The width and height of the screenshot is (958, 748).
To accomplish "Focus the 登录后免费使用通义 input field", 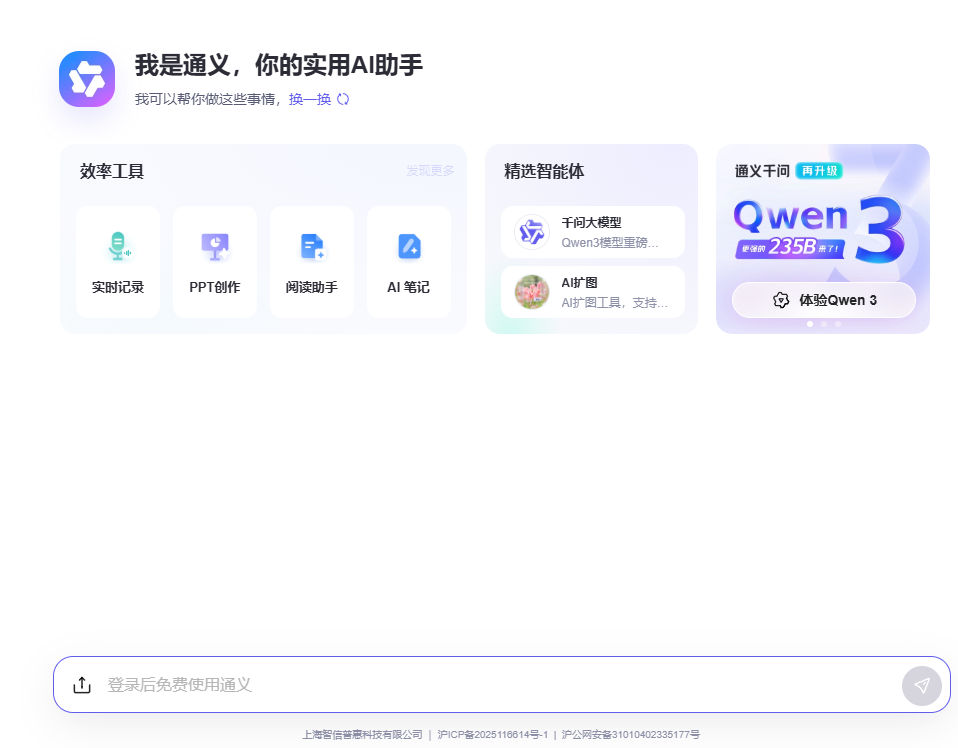I will tap(502, 684).
